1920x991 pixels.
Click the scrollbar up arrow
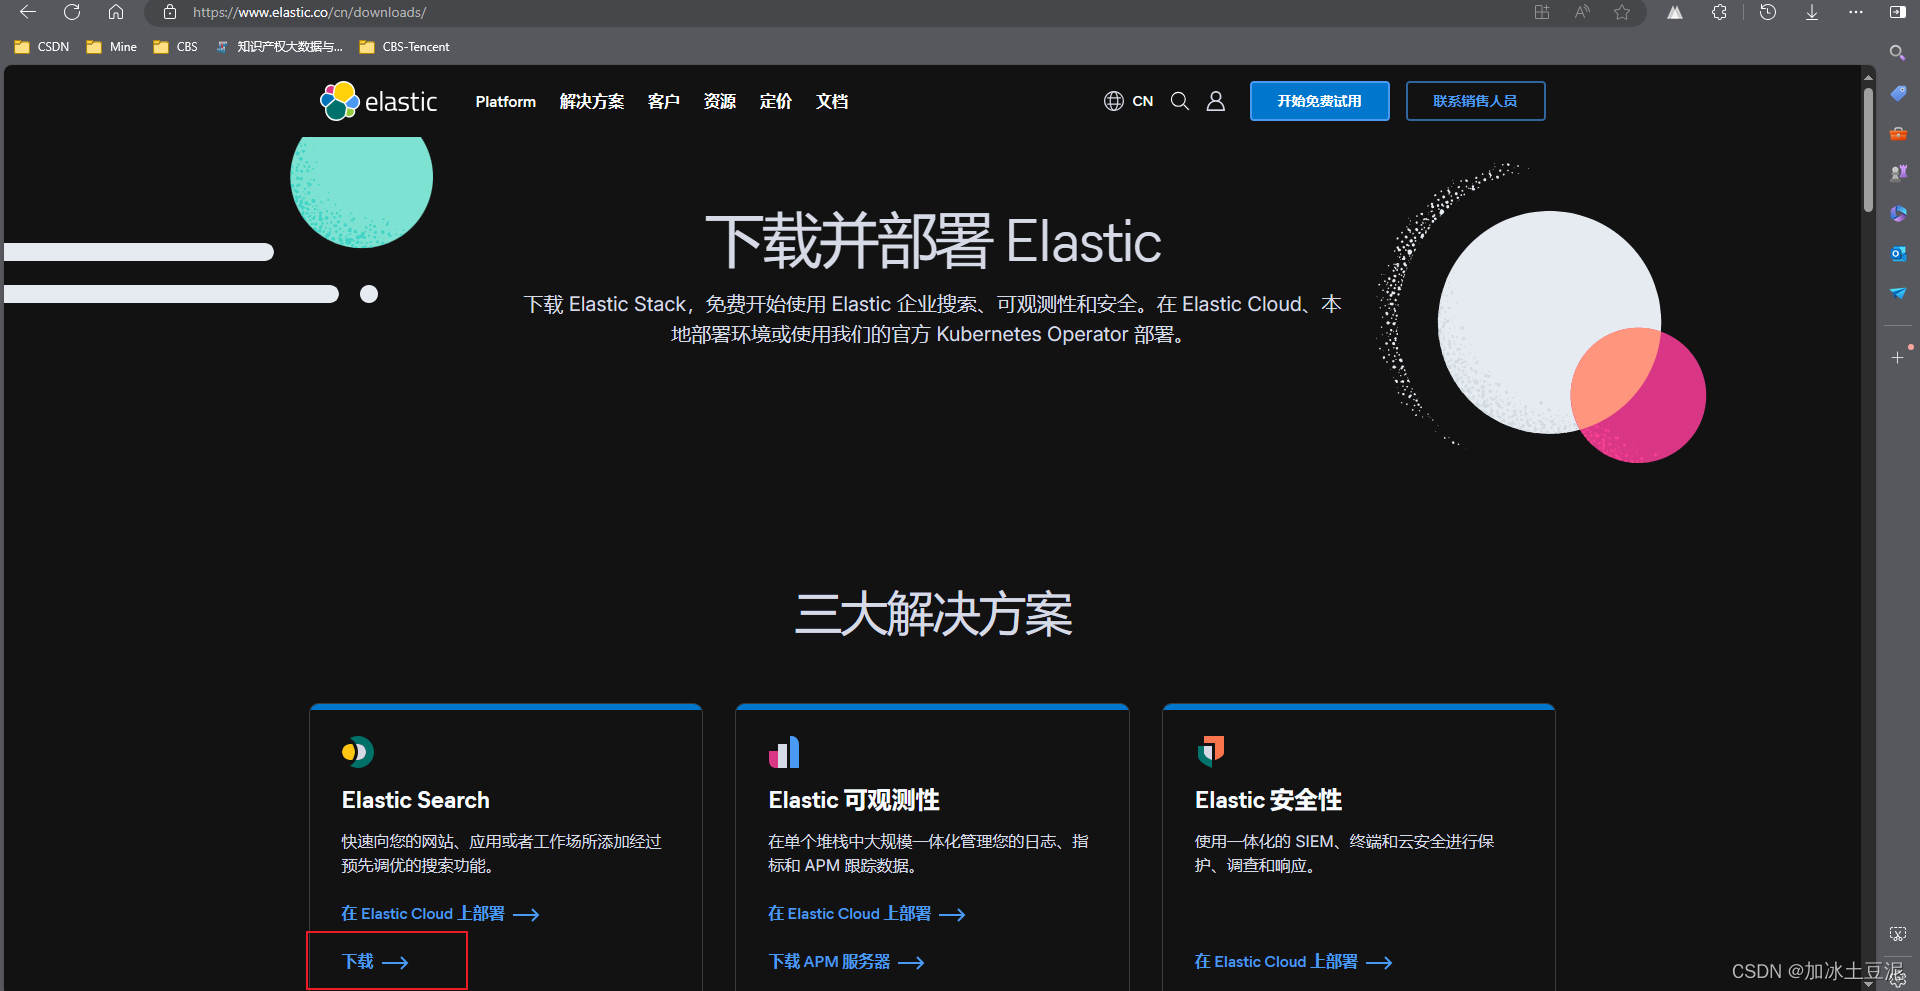[x=1868, y=76]
